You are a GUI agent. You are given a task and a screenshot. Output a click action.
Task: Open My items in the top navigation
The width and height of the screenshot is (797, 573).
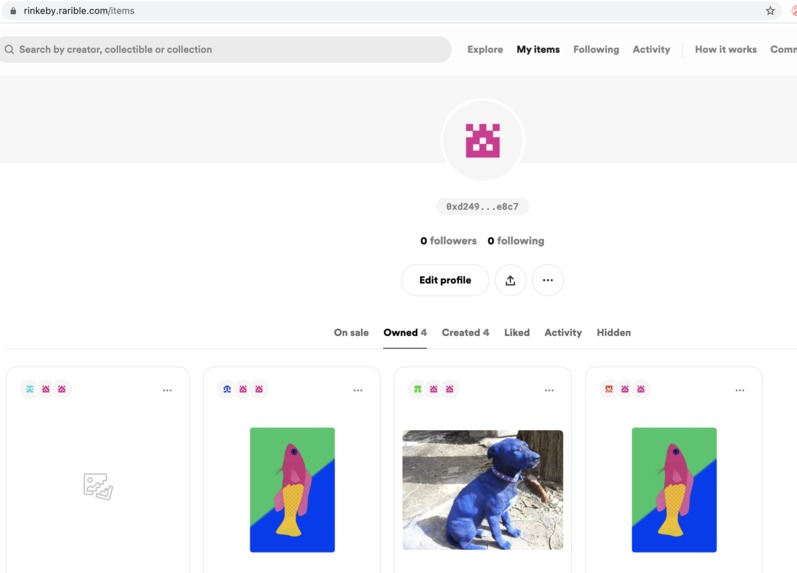click(538, 49)
